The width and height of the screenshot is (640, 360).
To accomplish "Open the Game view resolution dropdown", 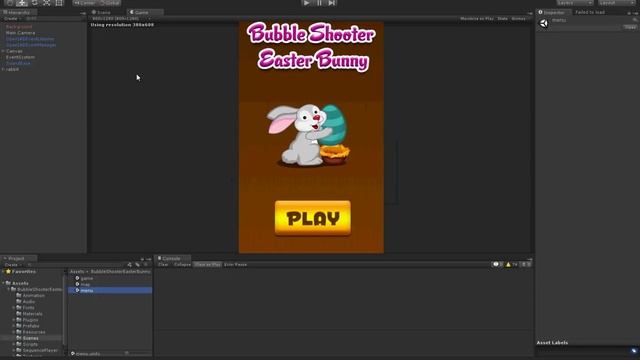I will coord(120,18).
